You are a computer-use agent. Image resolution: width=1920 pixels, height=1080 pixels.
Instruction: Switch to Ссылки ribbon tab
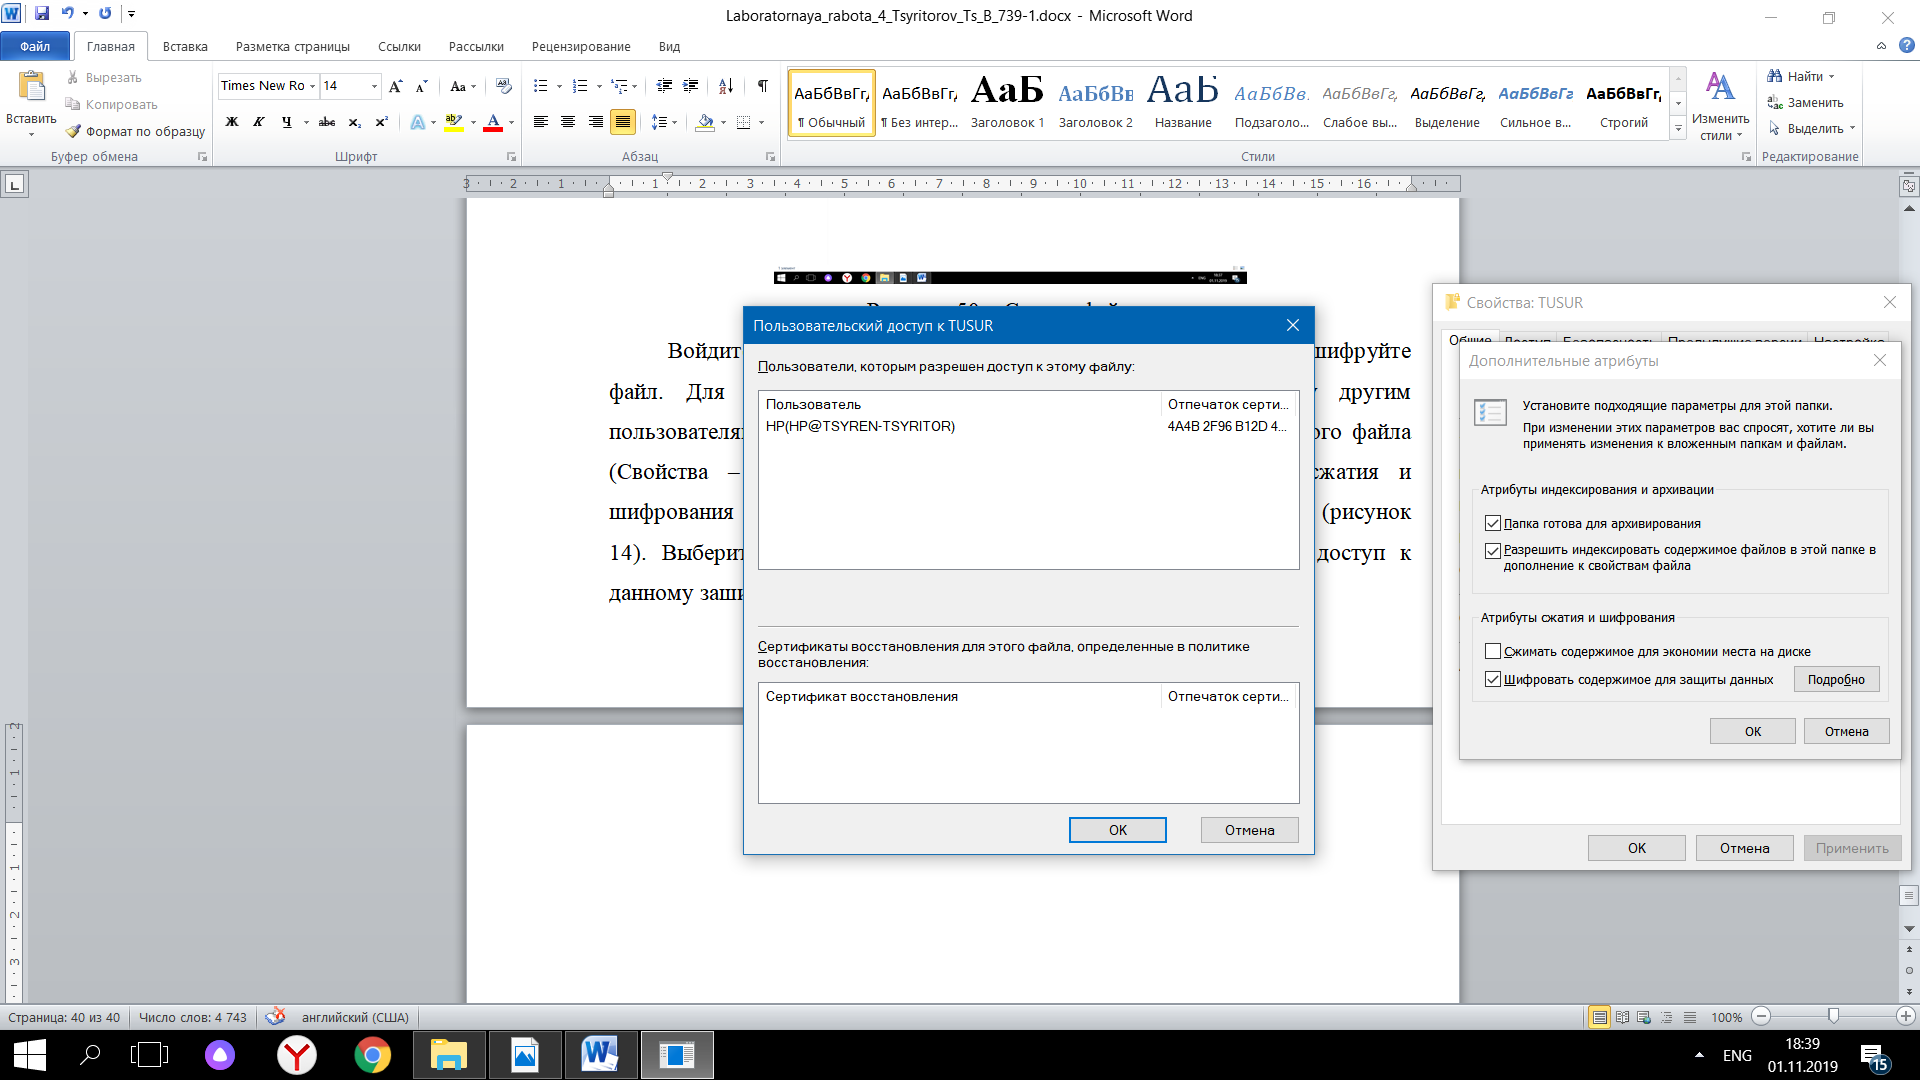point(399,46)
